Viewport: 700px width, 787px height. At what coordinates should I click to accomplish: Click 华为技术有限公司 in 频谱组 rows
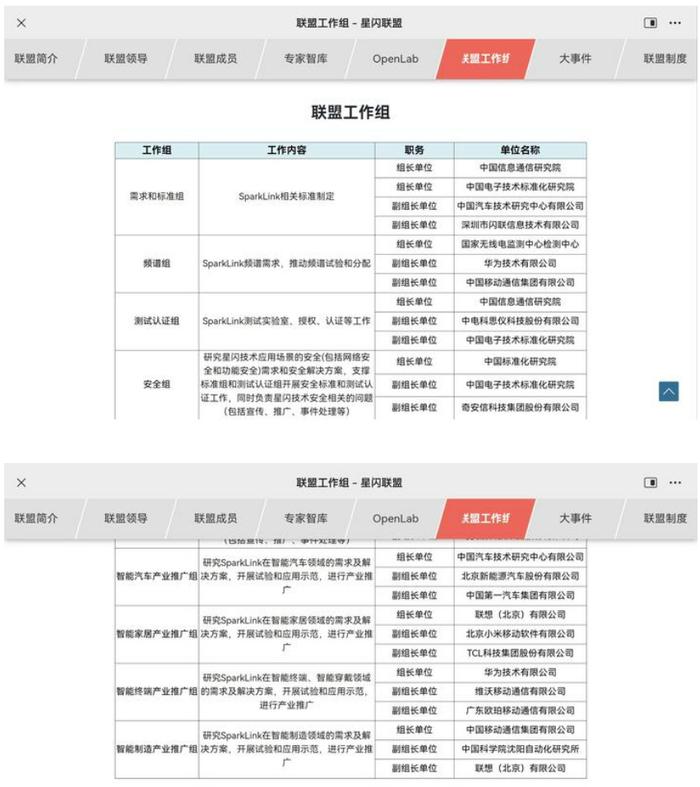(520, 264)
